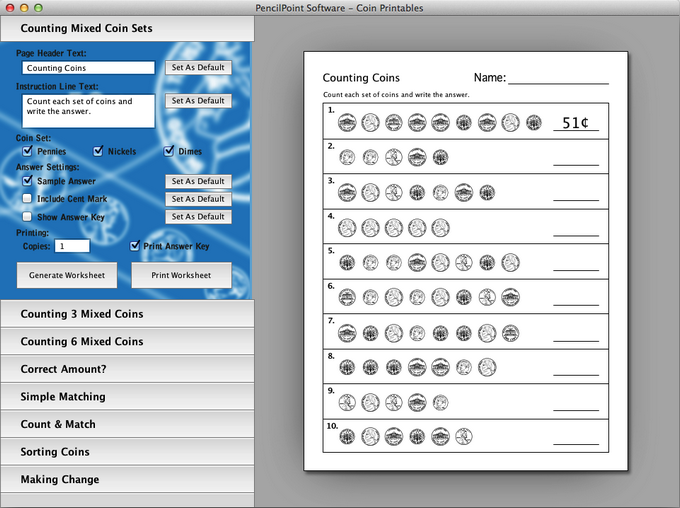Turn off the Sample Answer checkbox
The image size is (680, 508).
pyautogui.click(x=28, y=181)
